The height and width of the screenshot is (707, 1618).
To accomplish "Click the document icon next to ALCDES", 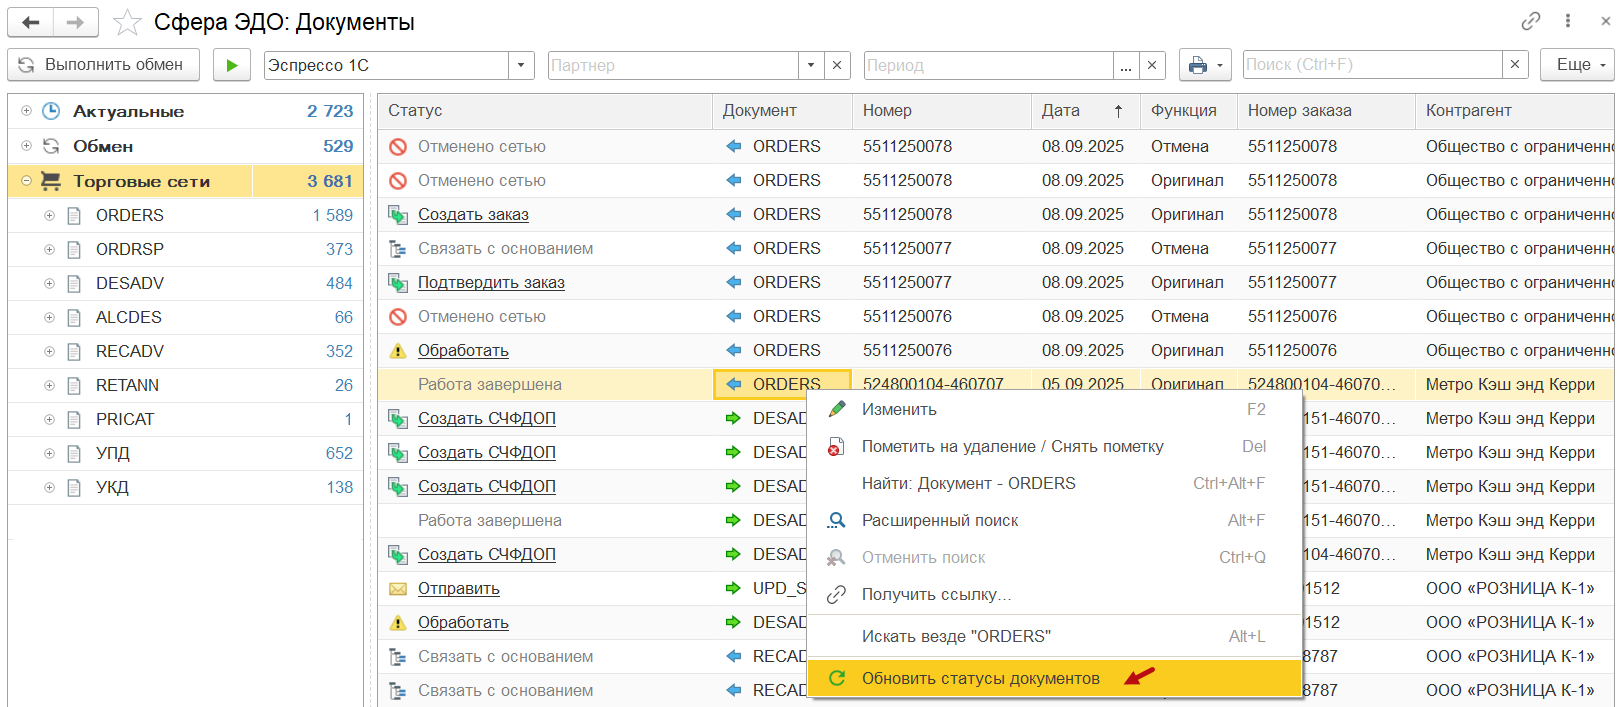I will tap(74, 318).
